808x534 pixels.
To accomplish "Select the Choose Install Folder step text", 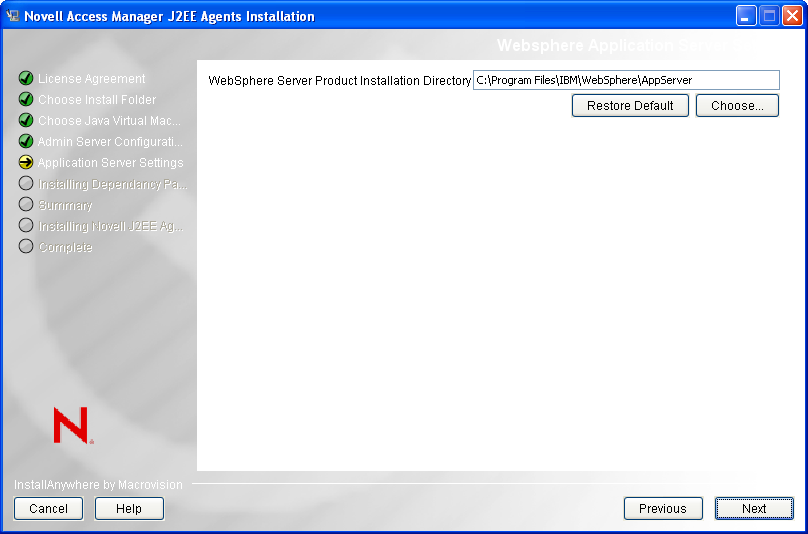I will point(97,100).
